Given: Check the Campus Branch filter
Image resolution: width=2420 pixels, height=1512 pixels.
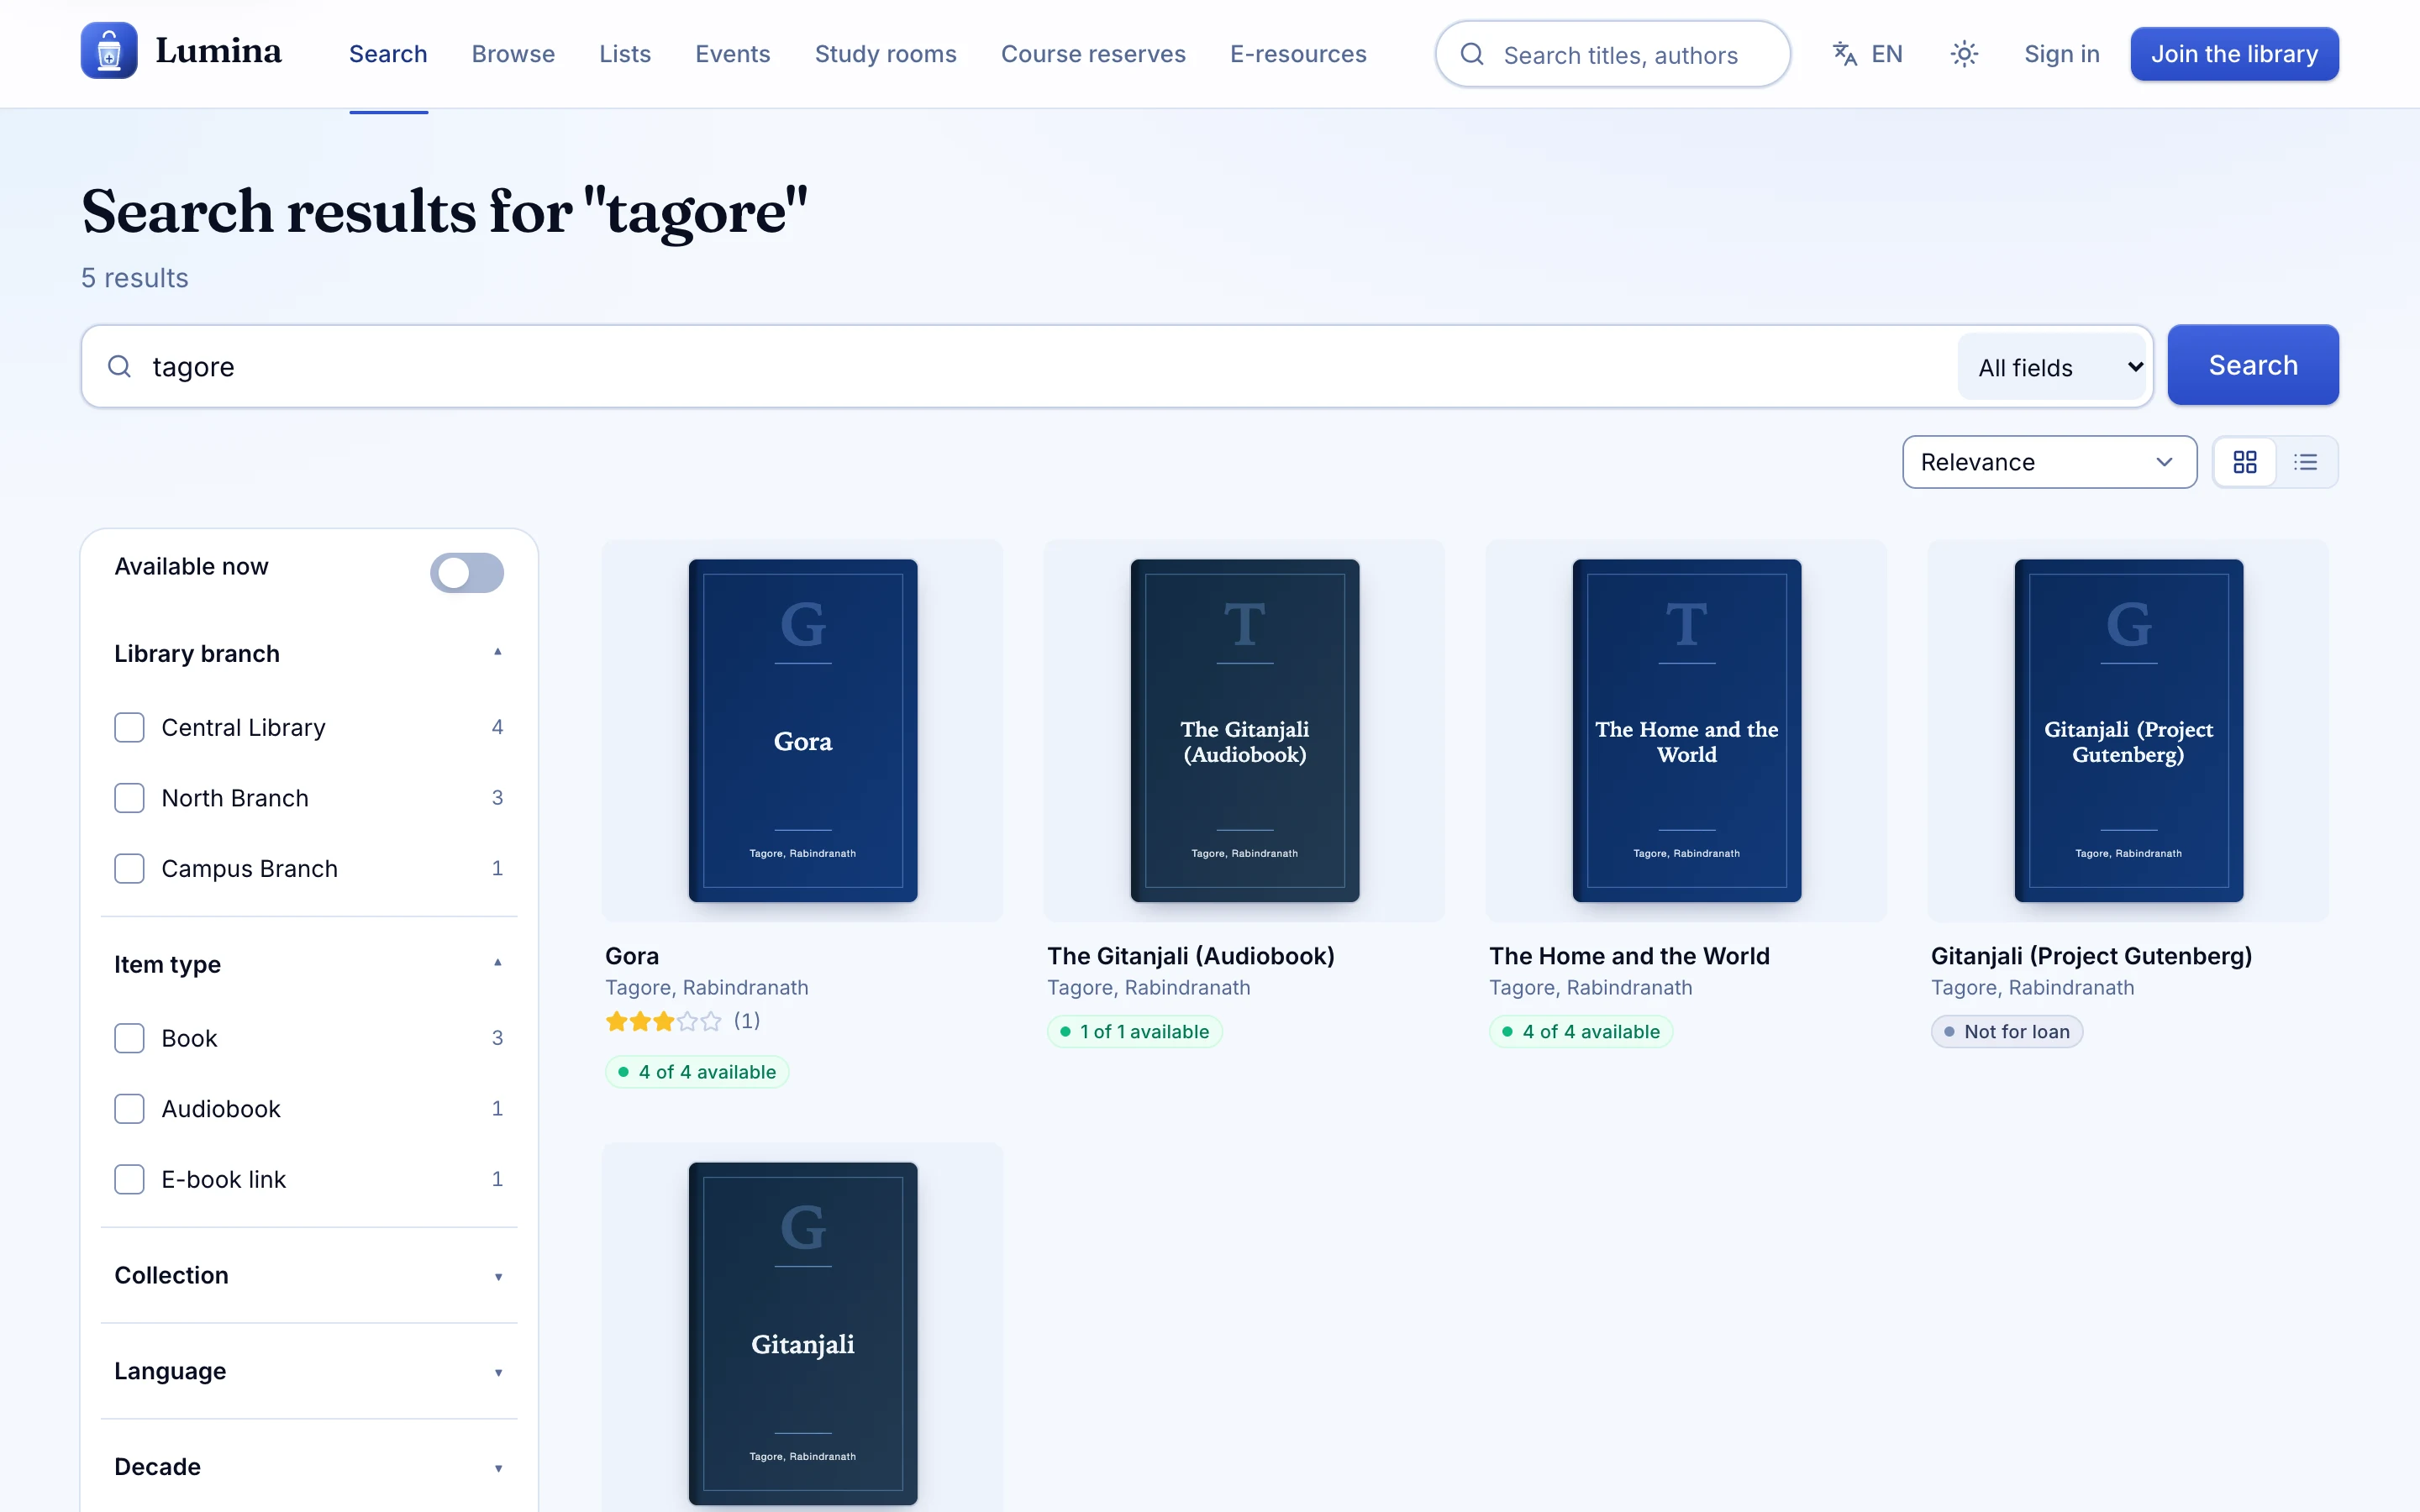Looking at the screenshot, I should coord(129,869).
